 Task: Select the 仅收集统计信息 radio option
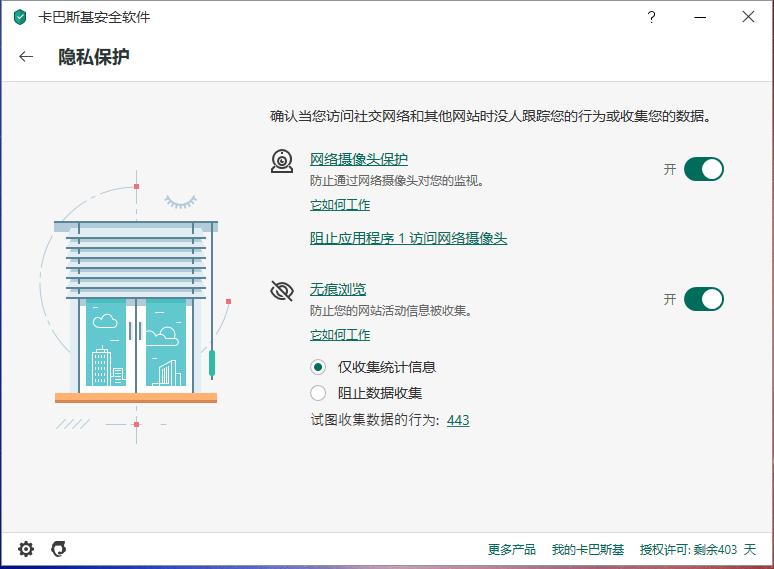(318, 367)
